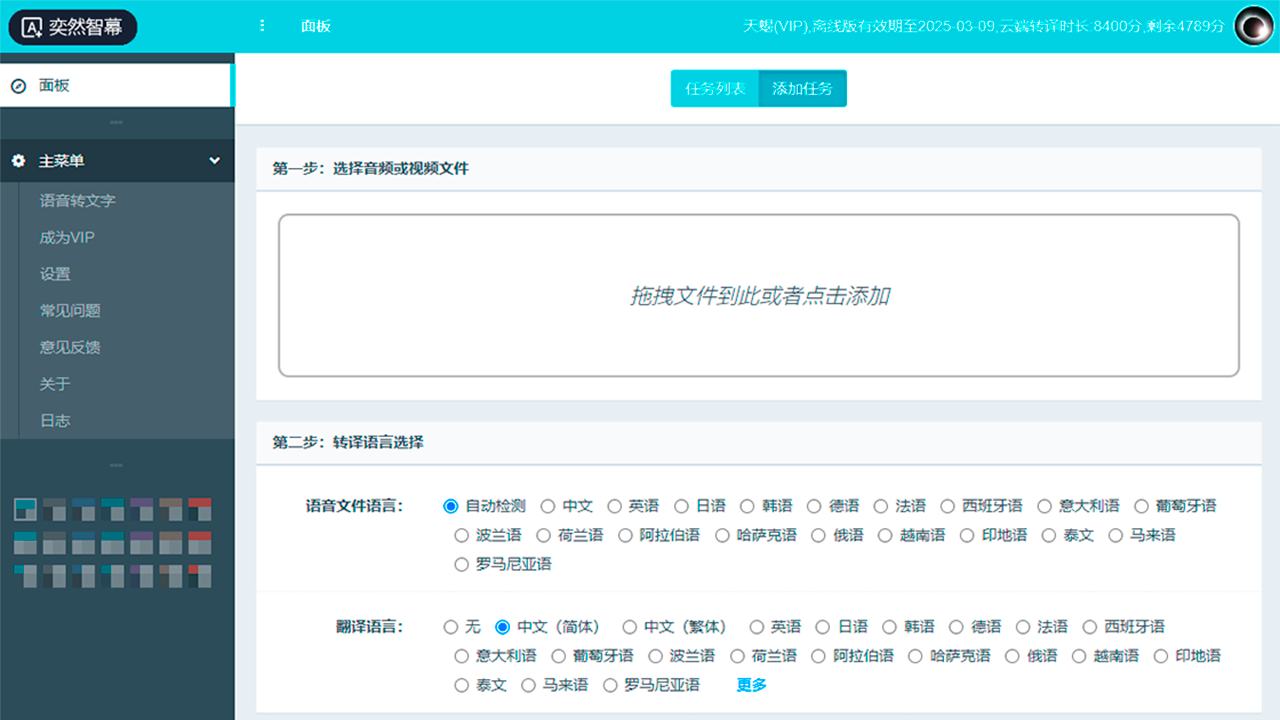Select the red theme swatch in the sidebar

[199, 509]
